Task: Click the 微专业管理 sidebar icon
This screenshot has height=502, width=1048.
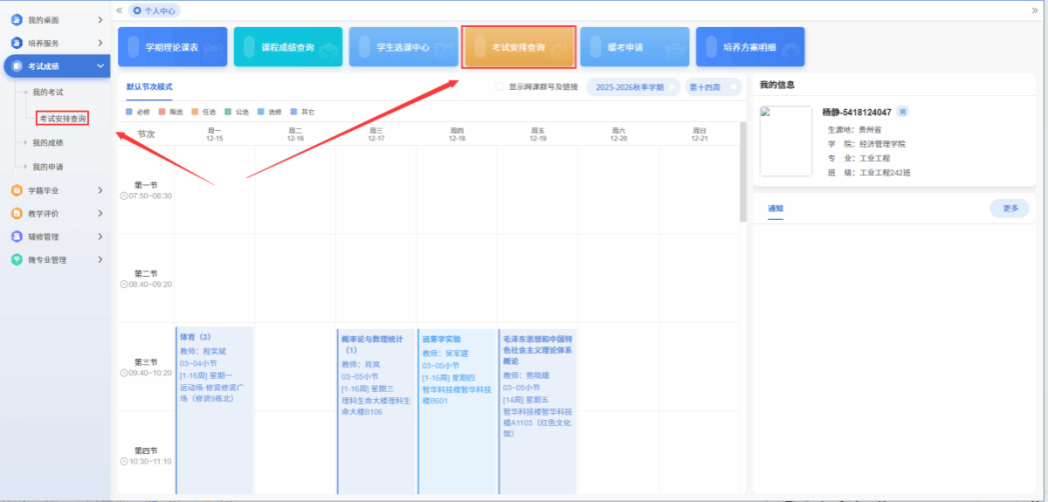Action: (16, 260)
